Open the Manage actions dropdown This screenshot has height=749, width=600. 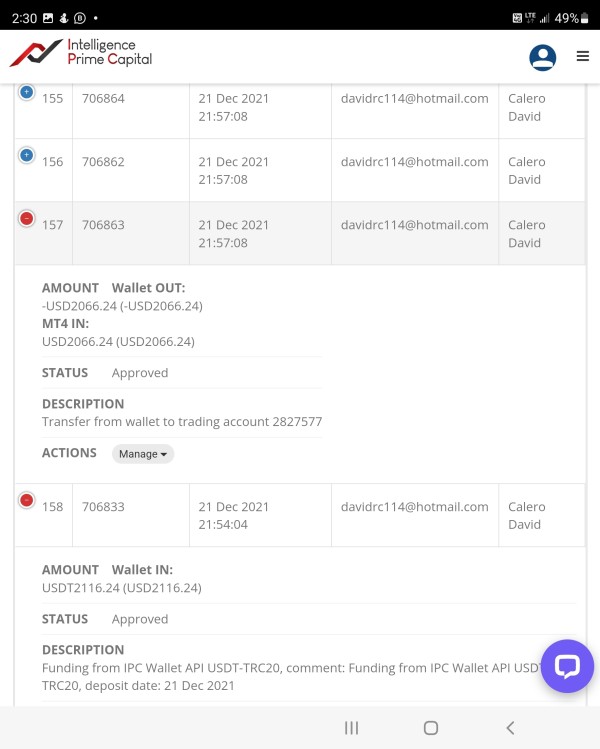pos(143,454)
